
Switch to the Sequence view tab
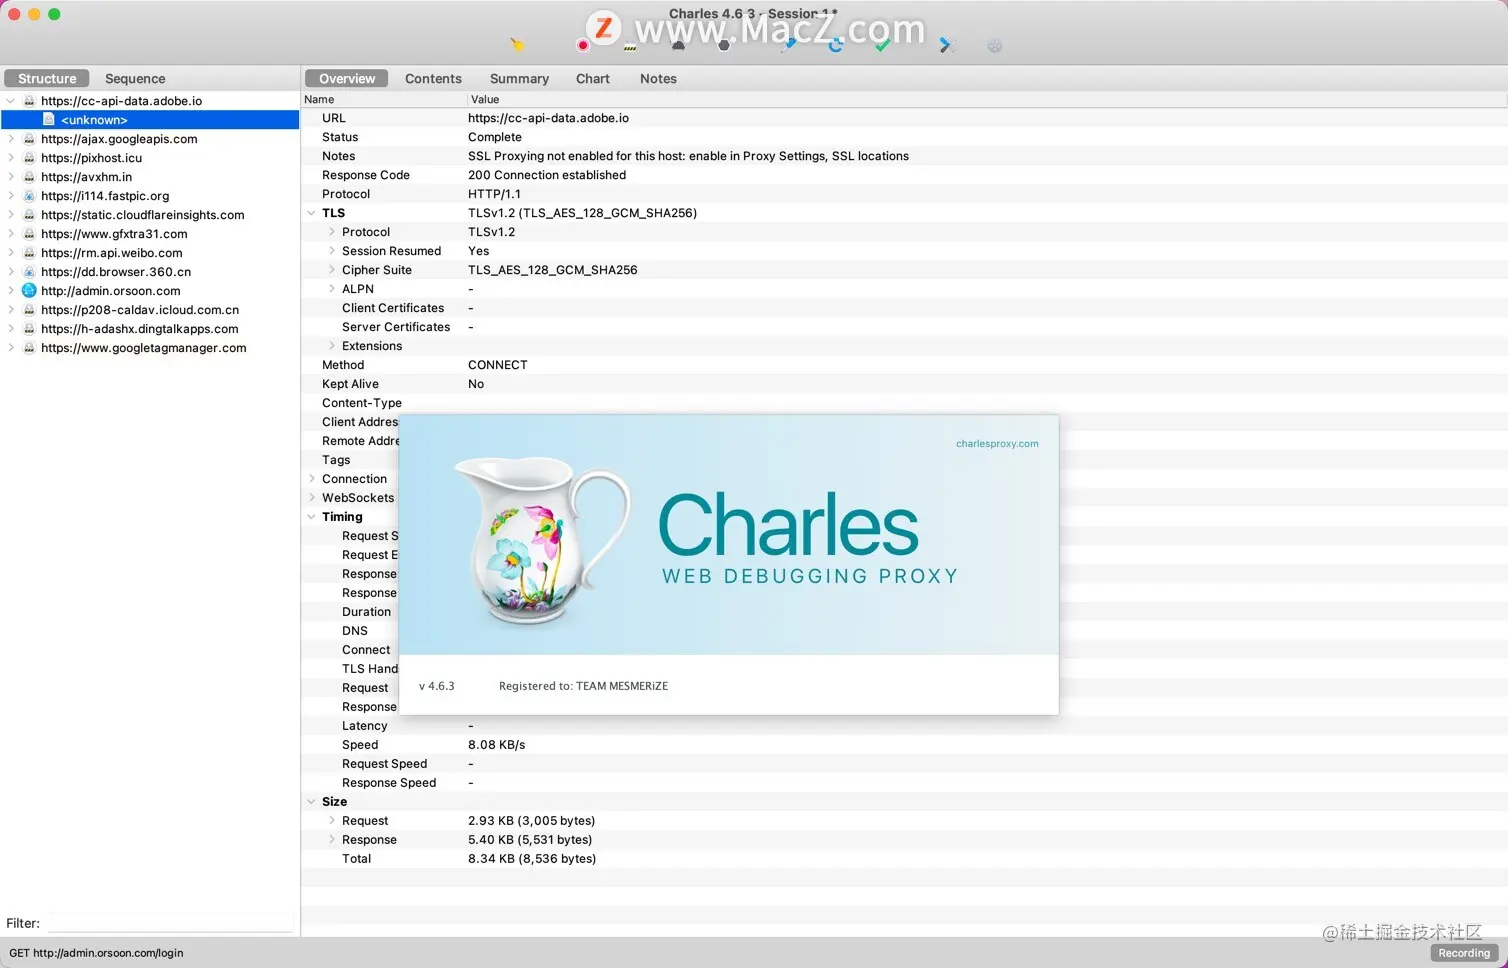click(x=135, y=78)
